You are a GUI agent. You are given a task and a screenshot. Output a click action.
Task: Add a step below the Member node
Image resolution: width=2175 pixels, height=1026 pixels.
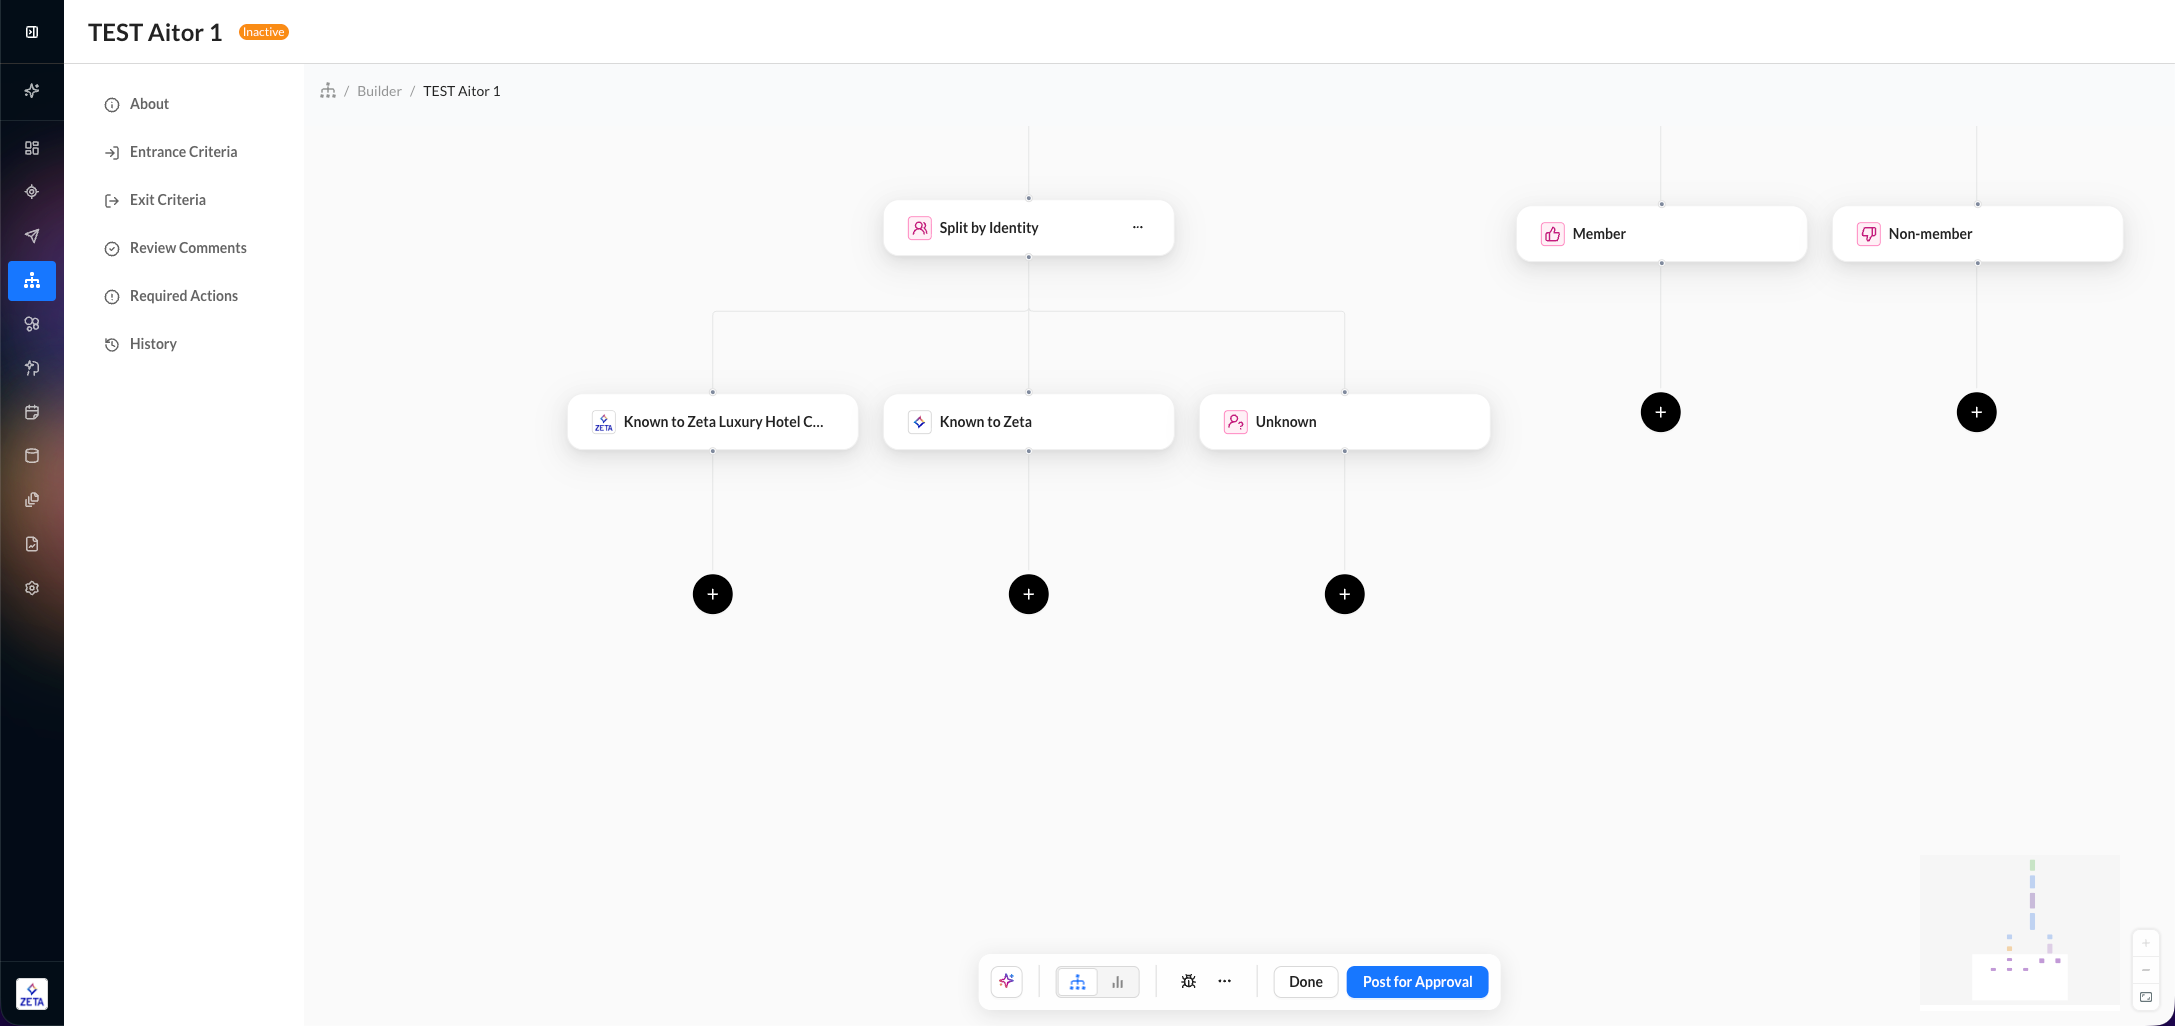(x=1661, y=412)
